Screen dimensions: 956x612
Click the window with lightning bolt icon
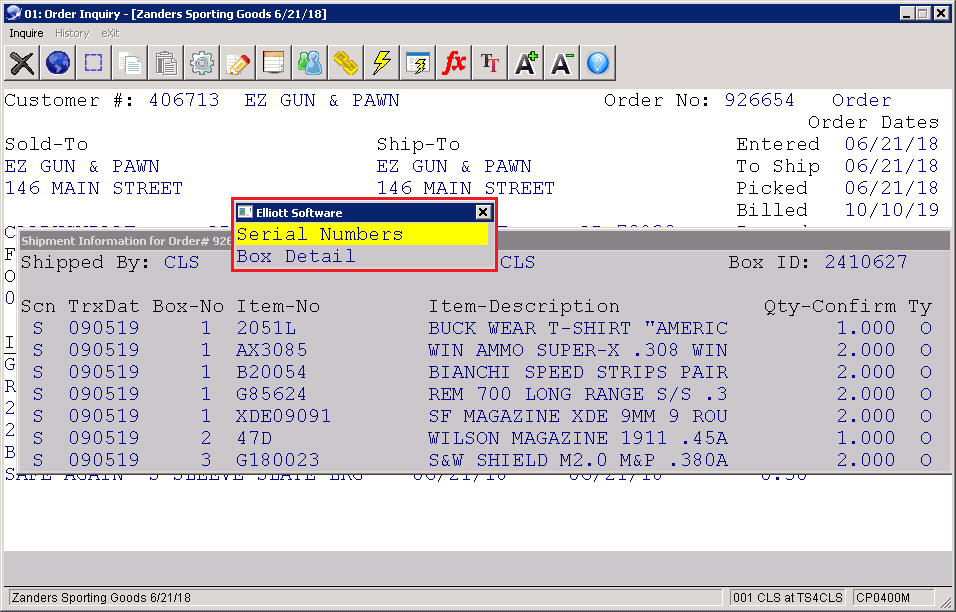(418, 63)
